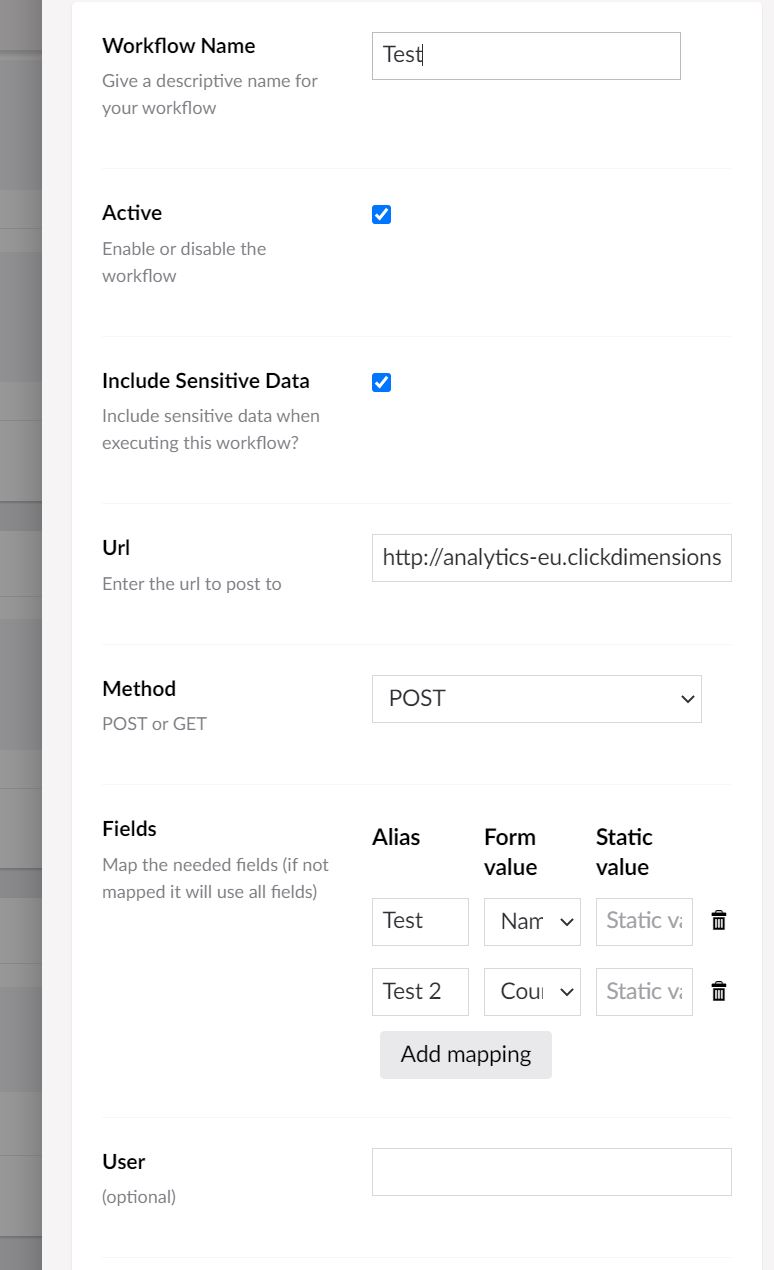
Task: Click the Include Sensitive Data label
Action: pos(206,381)
